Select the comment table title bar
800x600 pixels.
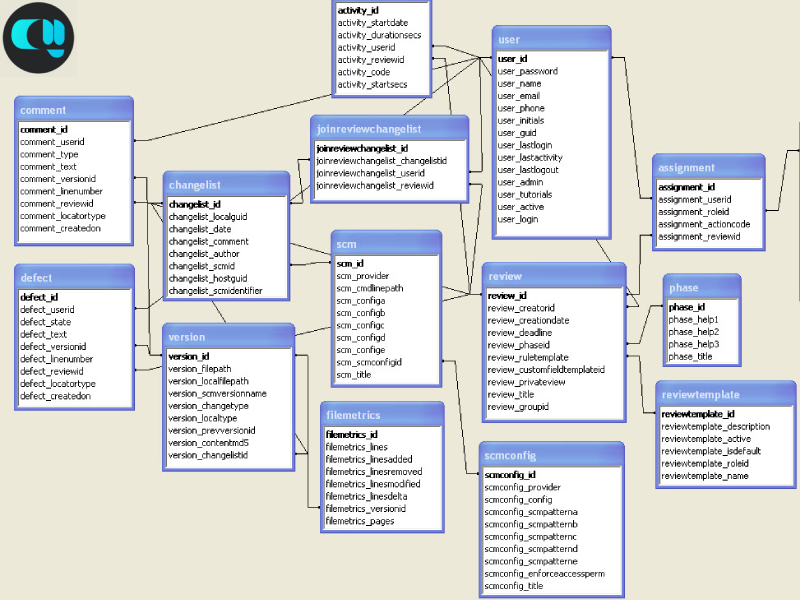tap(74, 110)
